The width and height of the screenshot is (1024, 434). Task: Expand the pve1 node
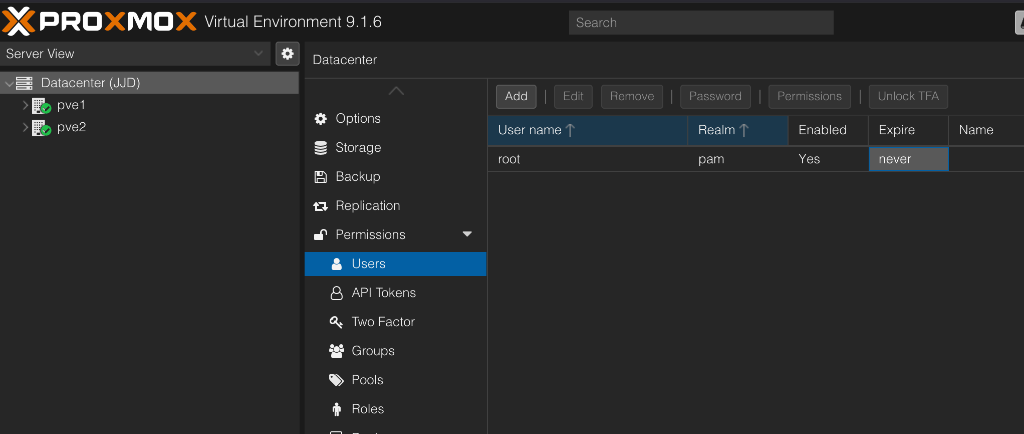pos(25,105)
